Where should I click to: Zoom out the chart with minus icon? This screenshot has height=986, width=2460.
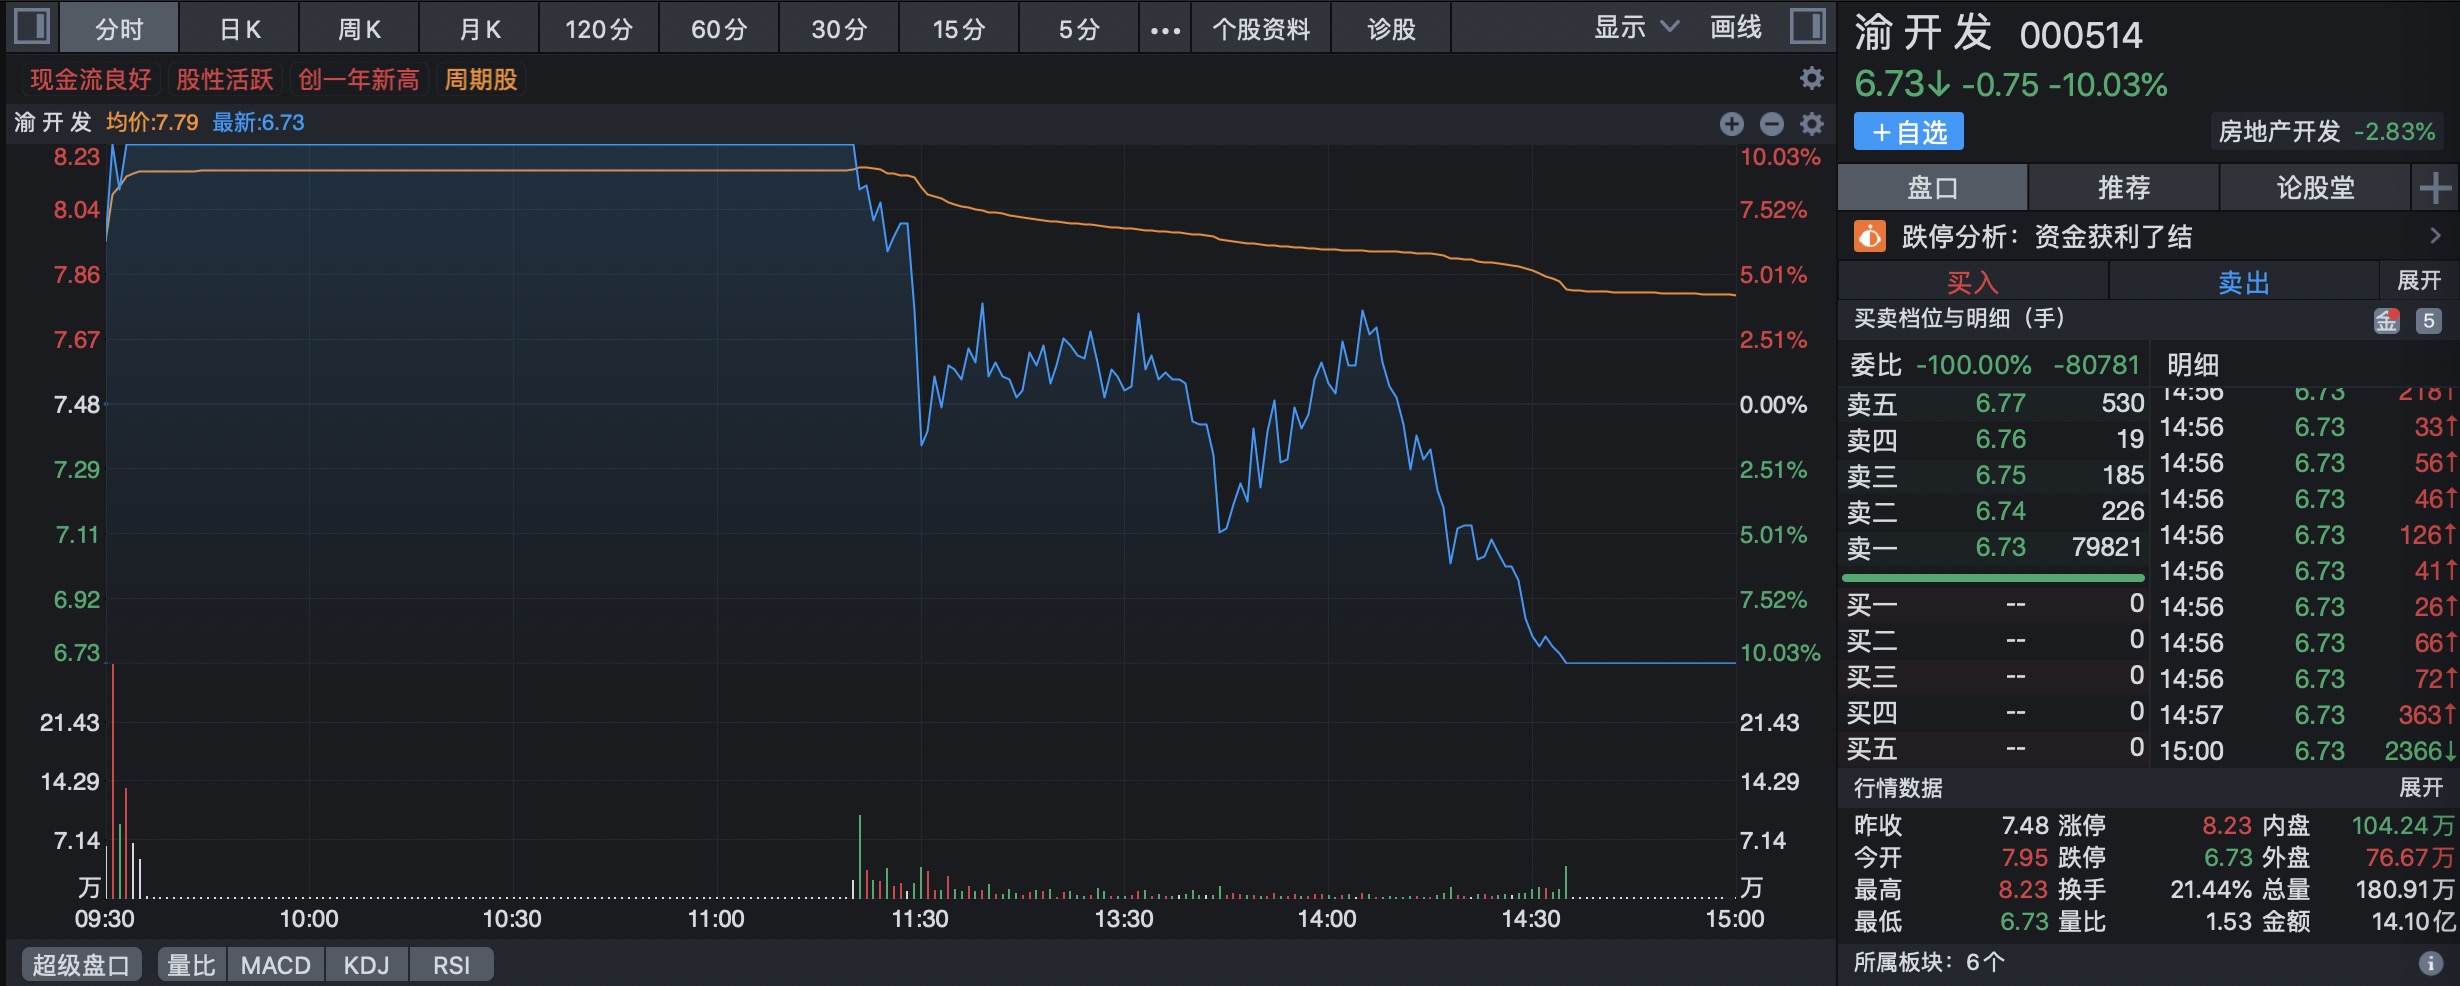point(1772,123)
